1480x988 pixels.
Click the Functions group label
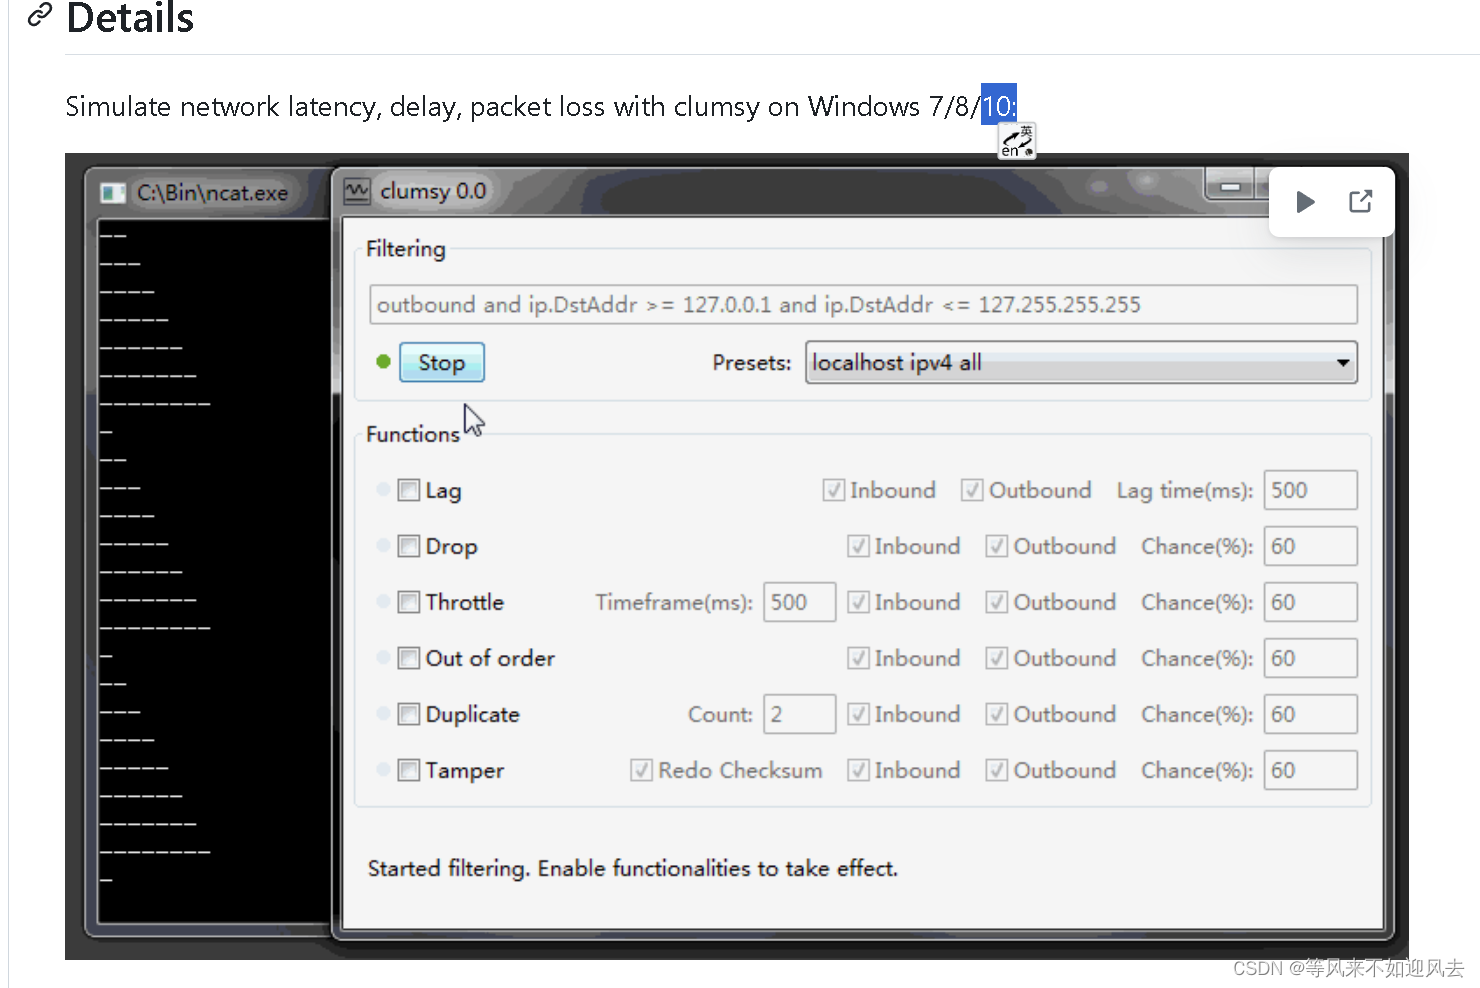(413, 434)
